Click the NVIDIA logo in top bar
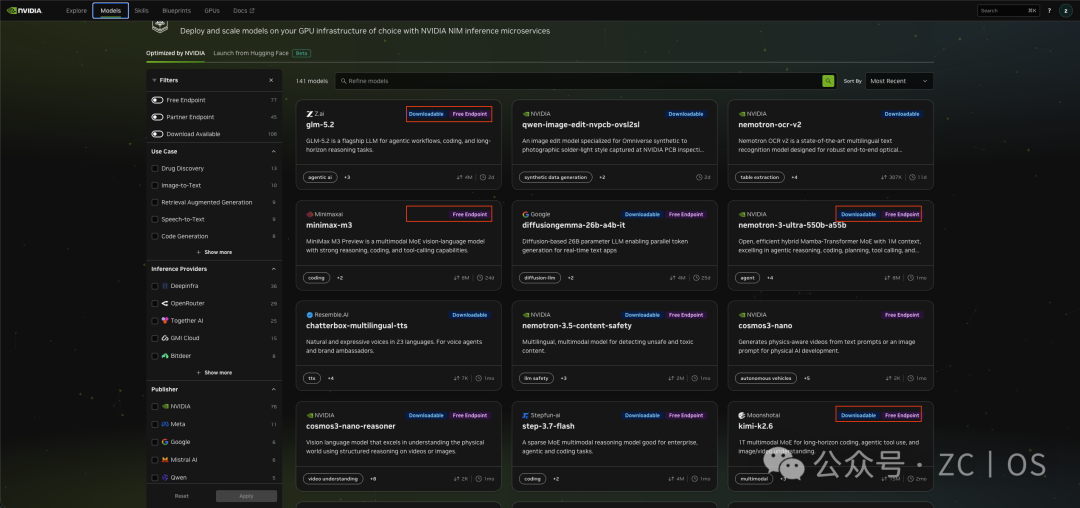Viewport: 1080px width, 508px height. 24,10
